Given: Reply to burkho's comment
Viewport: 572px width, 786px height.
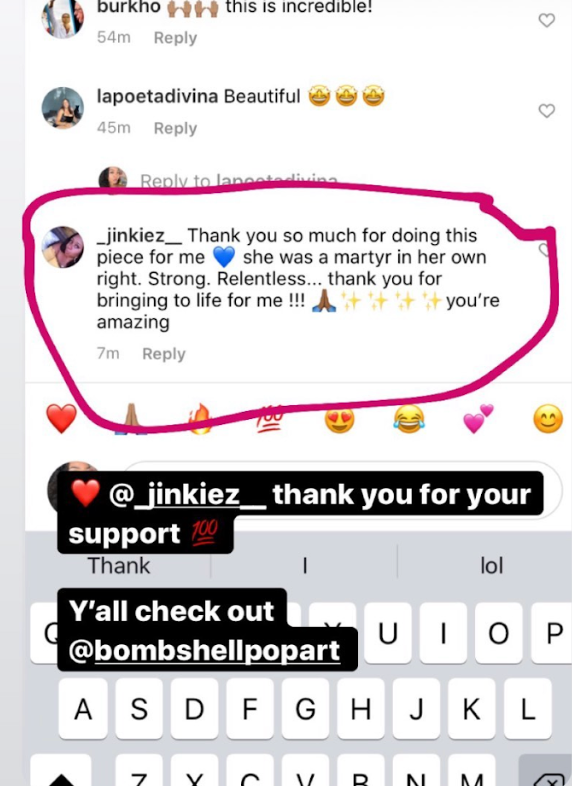Looking at the screenshot, I should tap(175, 38).
